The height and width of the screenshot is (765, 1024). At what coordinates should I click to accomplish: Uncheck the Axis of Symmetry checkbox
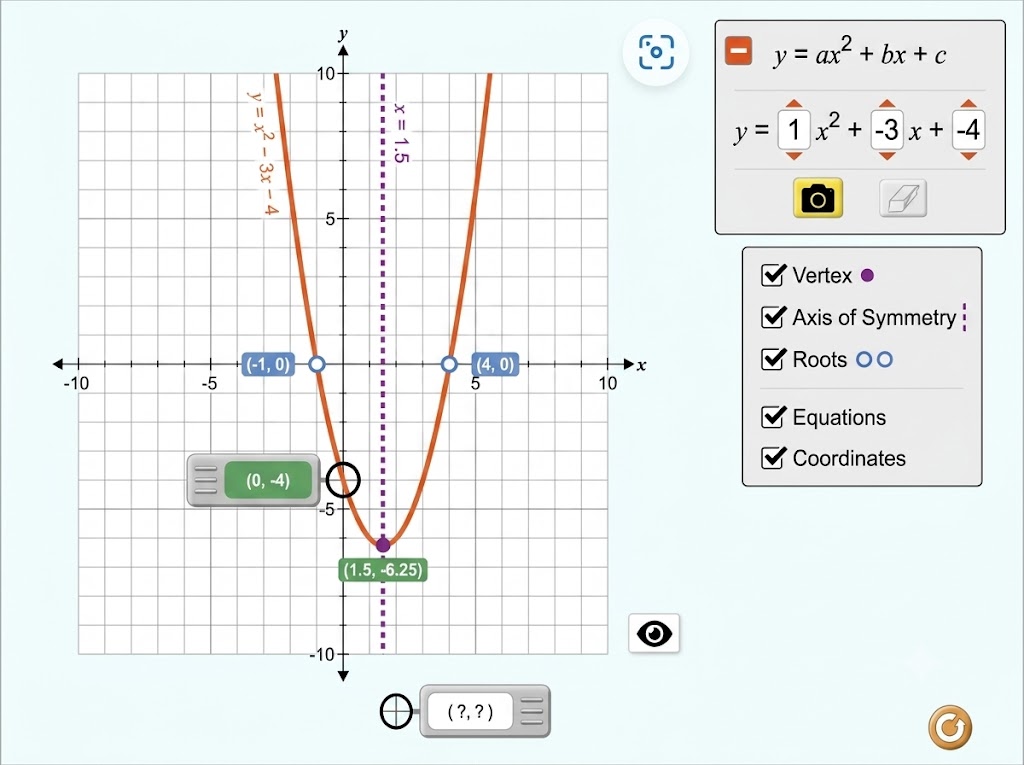[x=773, y=317]
